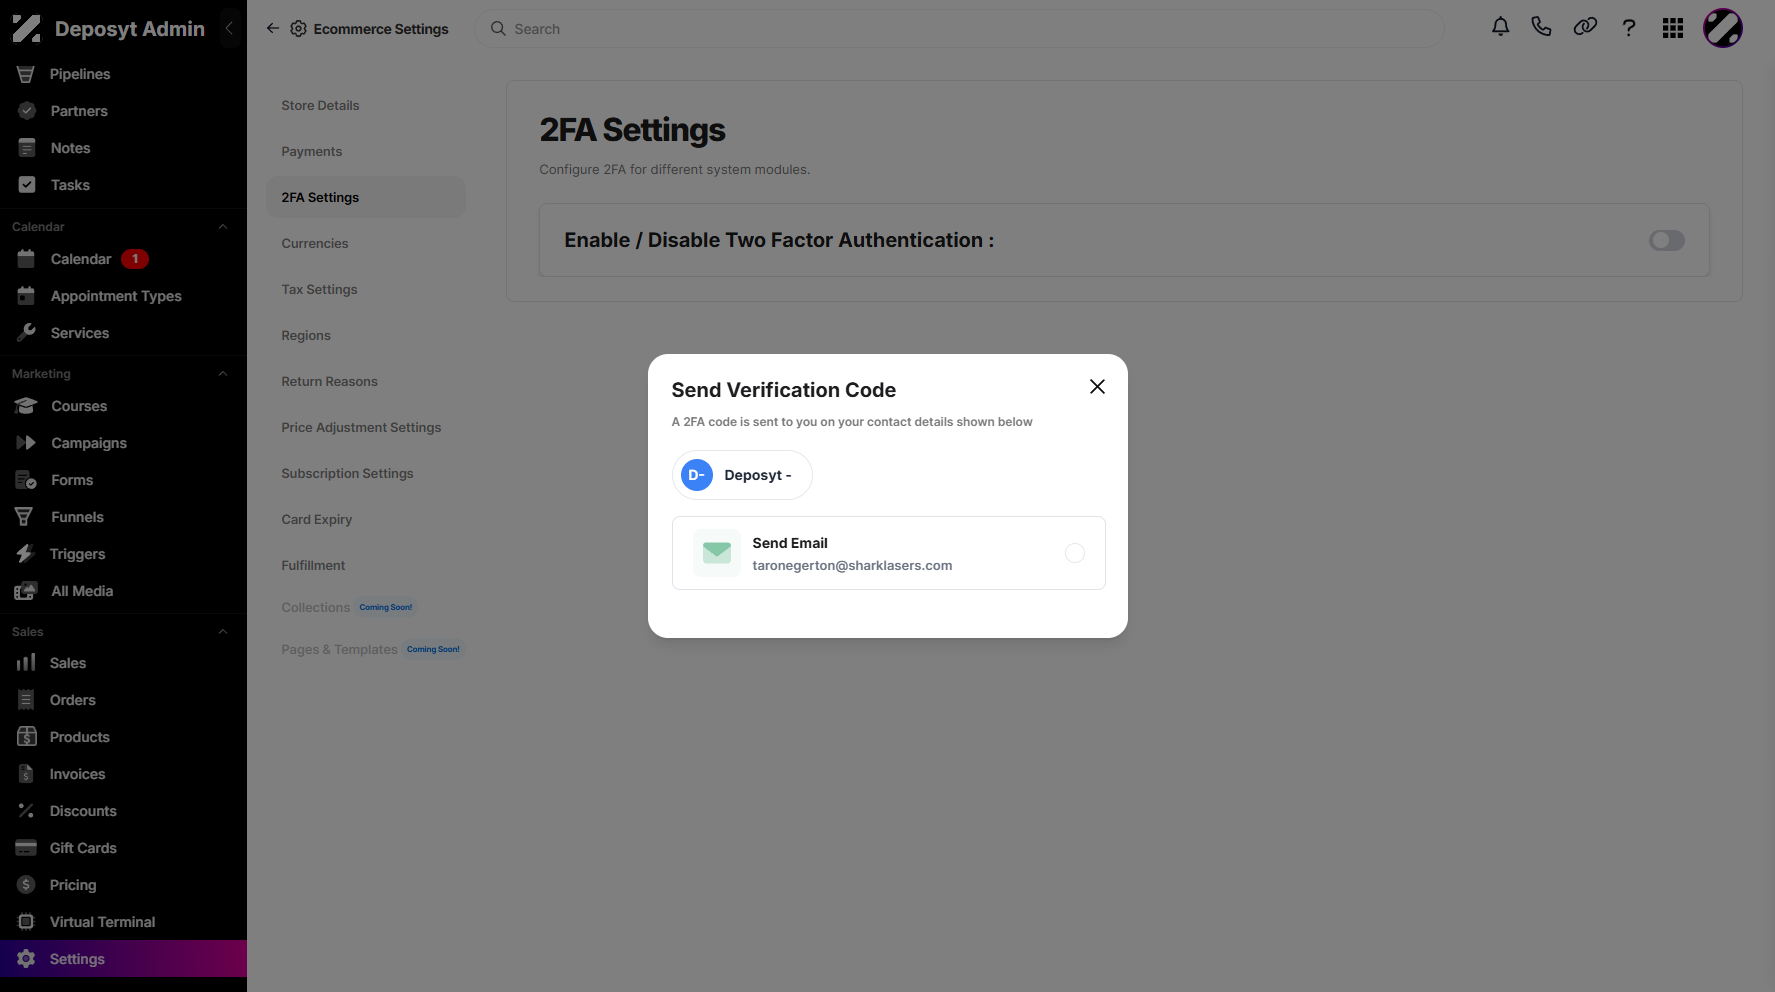This screenshot has height=992, width=1775.
Task: Click the Pricing dollar icon
Action: coord(26,885)
